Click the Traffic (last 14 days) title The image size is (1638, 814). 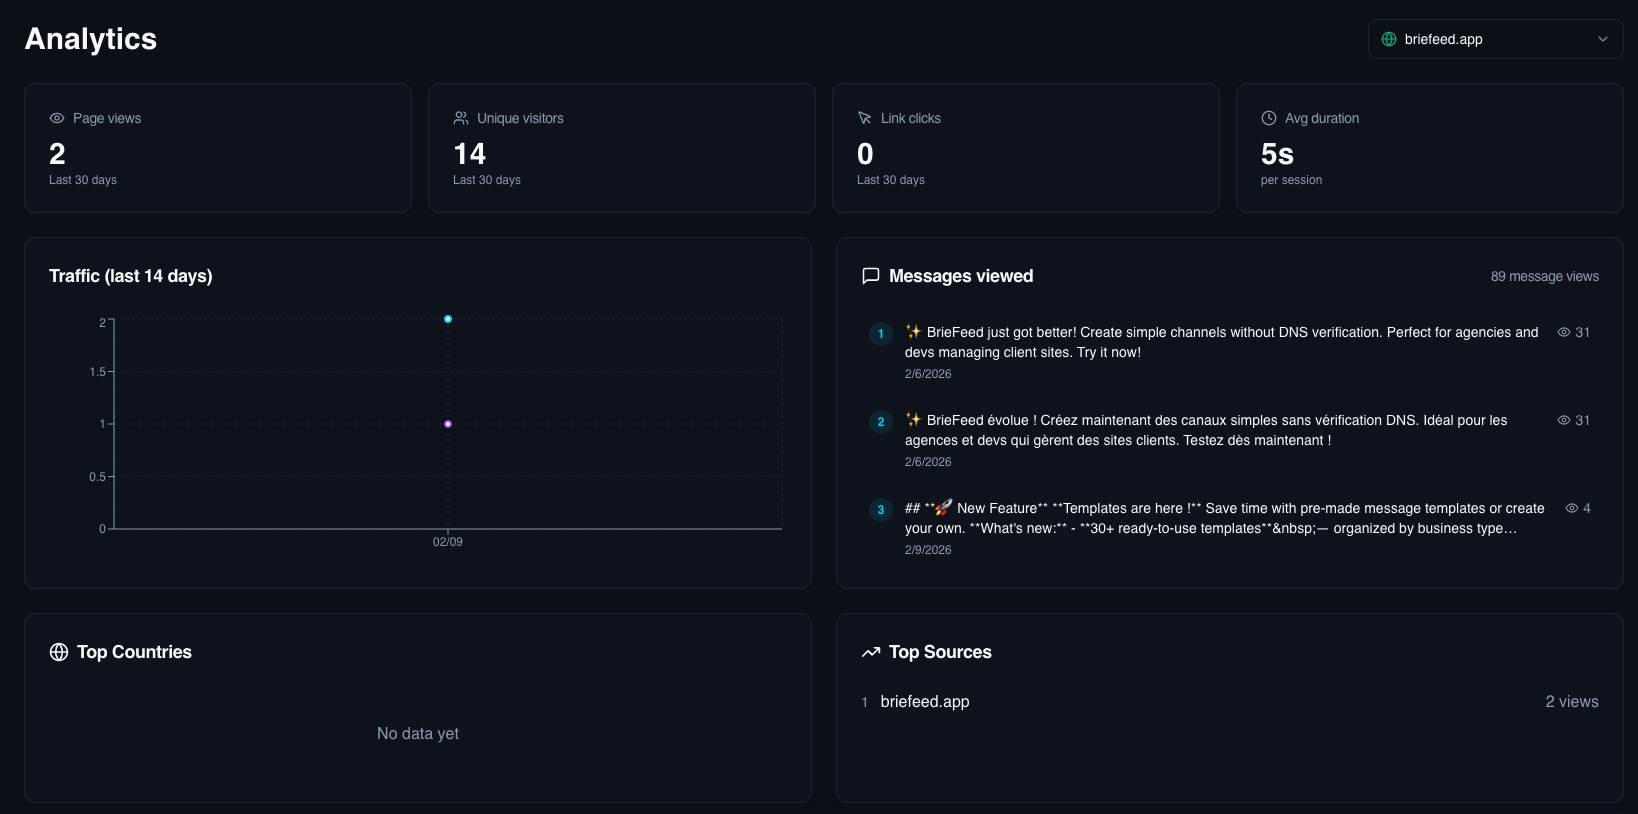click(131, 276)
